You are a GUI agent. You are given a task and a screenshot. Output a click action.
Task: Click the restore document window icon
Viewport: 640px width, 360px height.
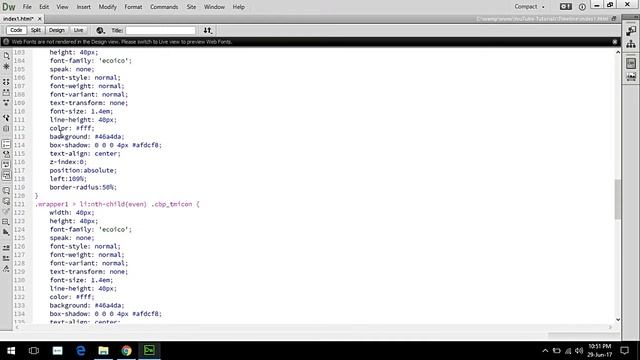pos(614,19)
